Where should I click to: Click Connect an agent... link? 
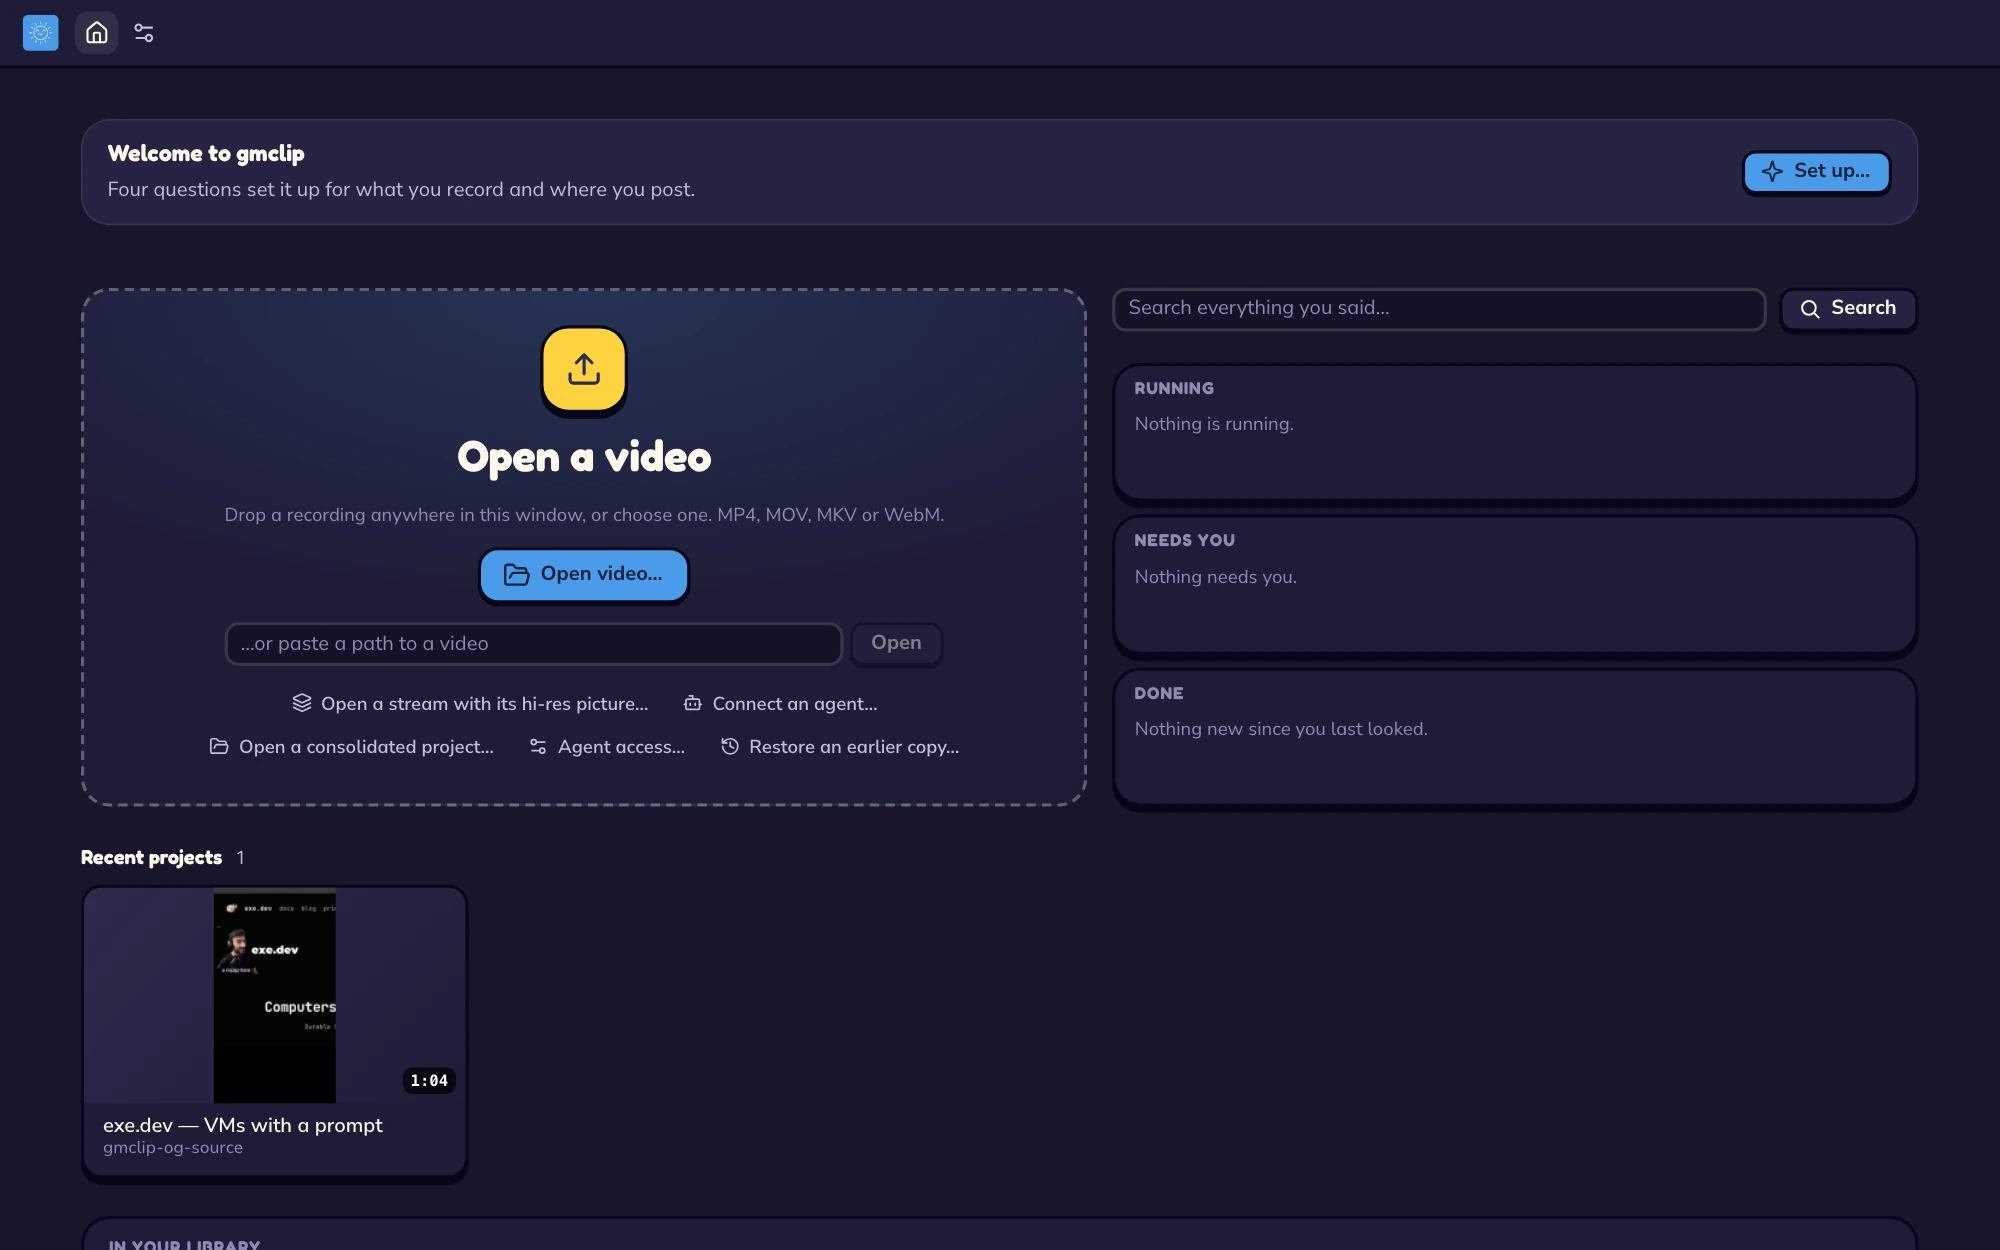[x=780, y=704]
